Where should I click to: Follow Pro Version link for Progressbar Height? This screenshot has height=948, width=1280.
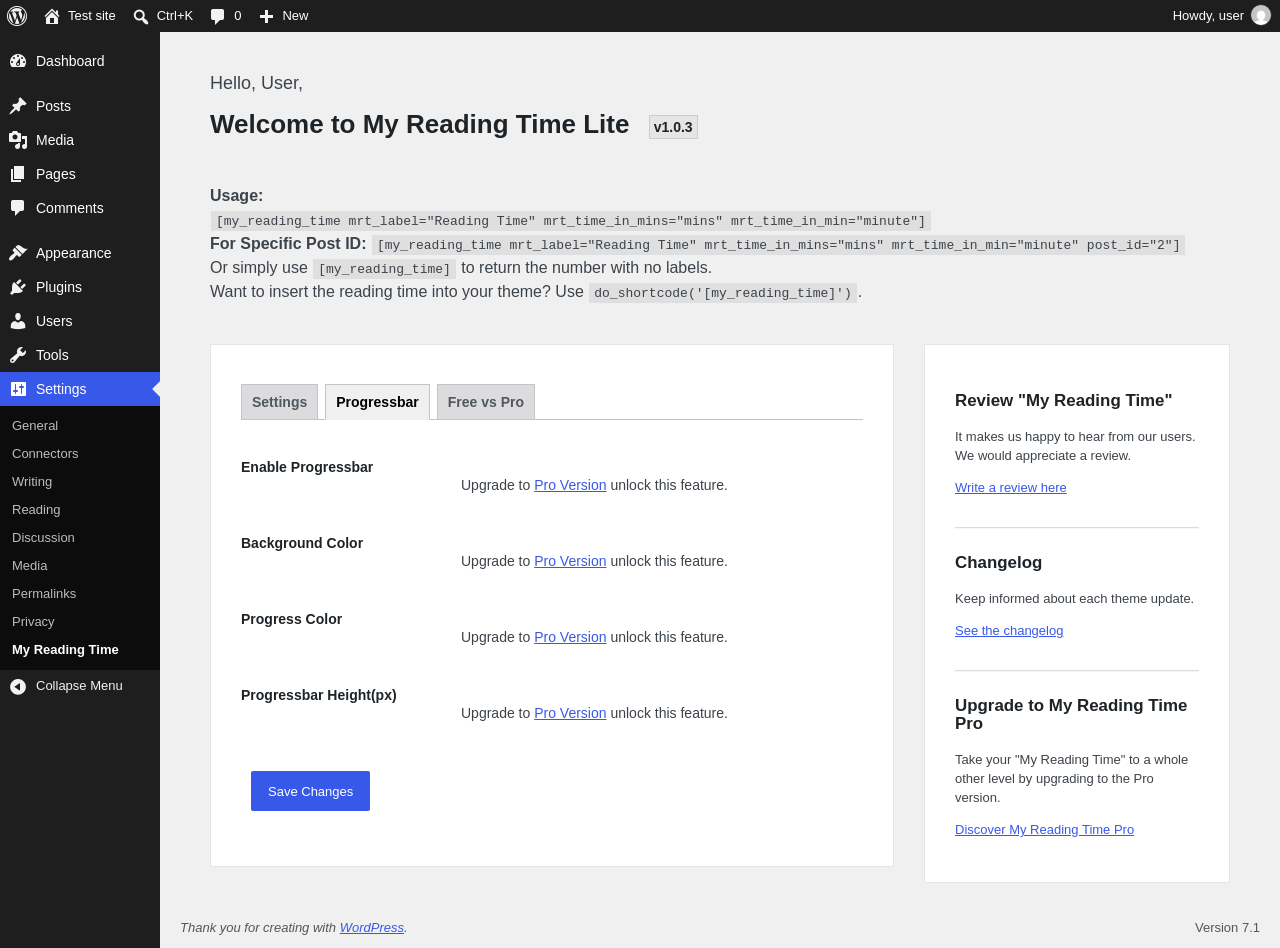coord(570,713)
